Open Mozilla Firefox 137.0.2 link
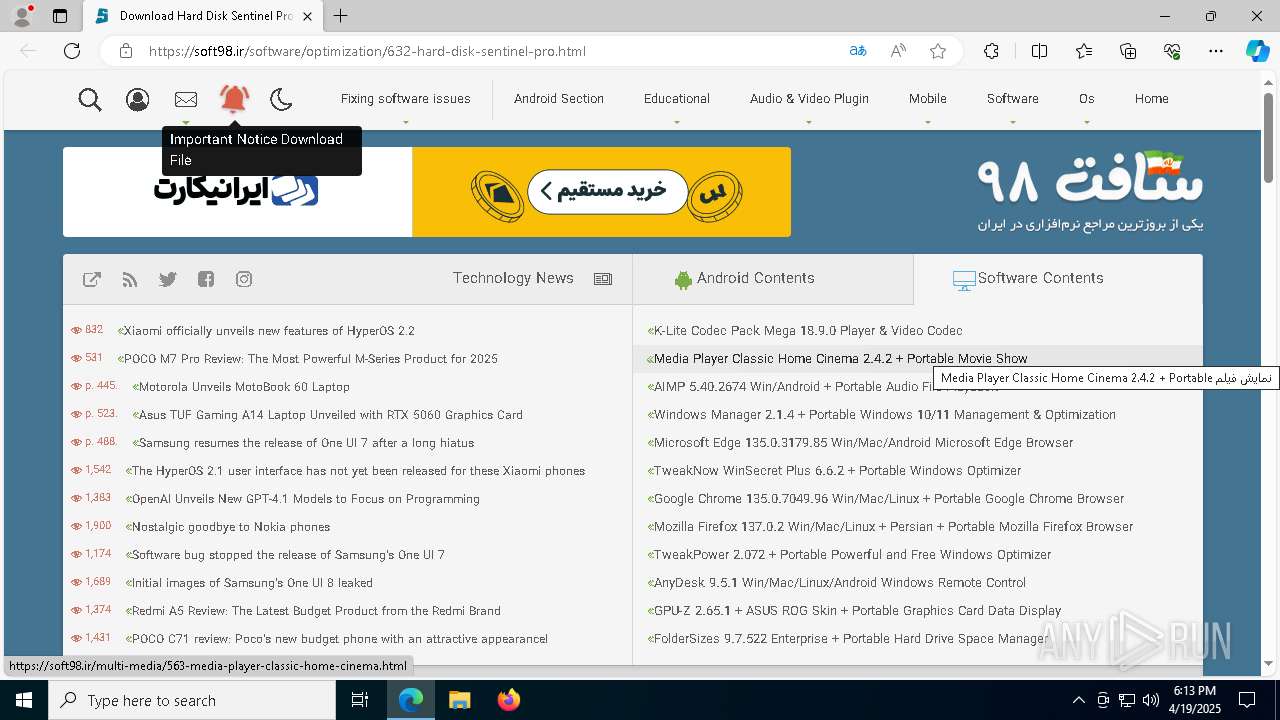1280x720 pixels. 893,527
